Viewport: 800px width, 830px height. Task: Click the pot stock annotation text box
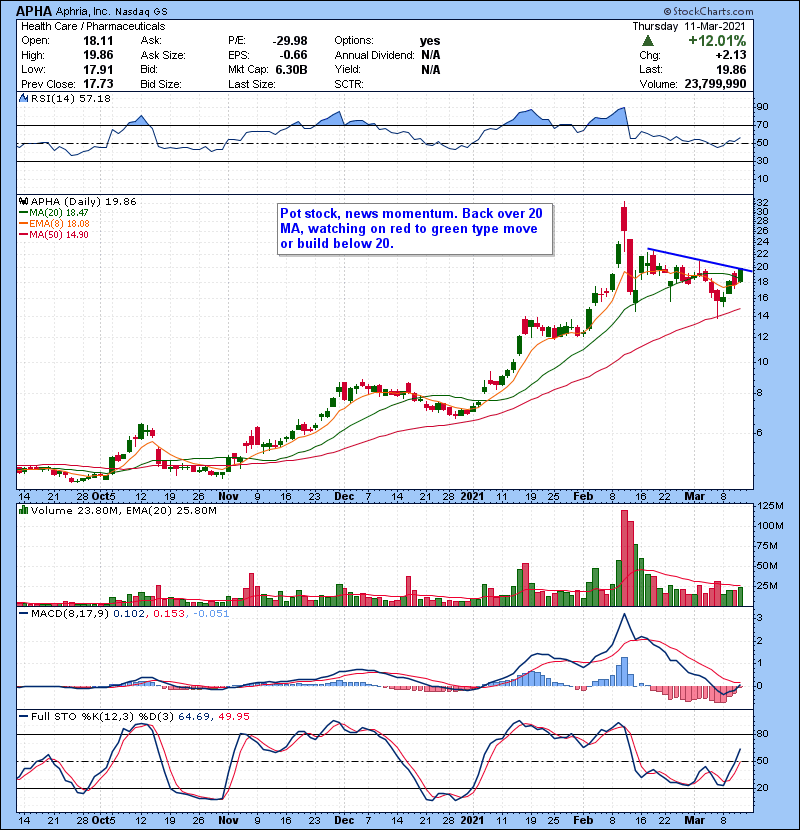click(x=415, y=229)
